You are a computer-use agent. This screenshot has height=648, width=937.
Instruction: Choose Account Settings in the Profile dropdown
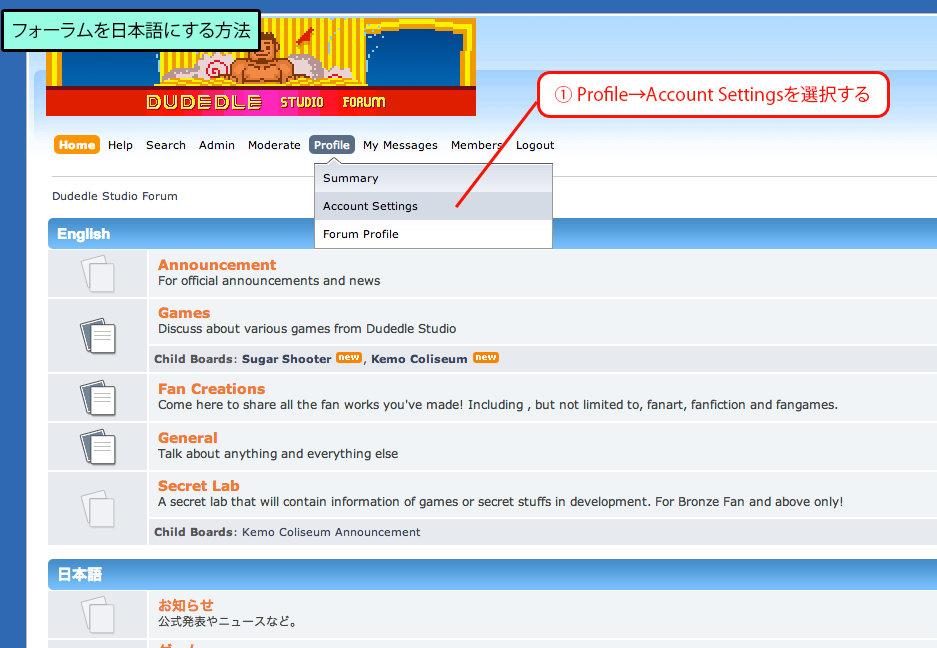pyautogui.click(x=433, y=206)
